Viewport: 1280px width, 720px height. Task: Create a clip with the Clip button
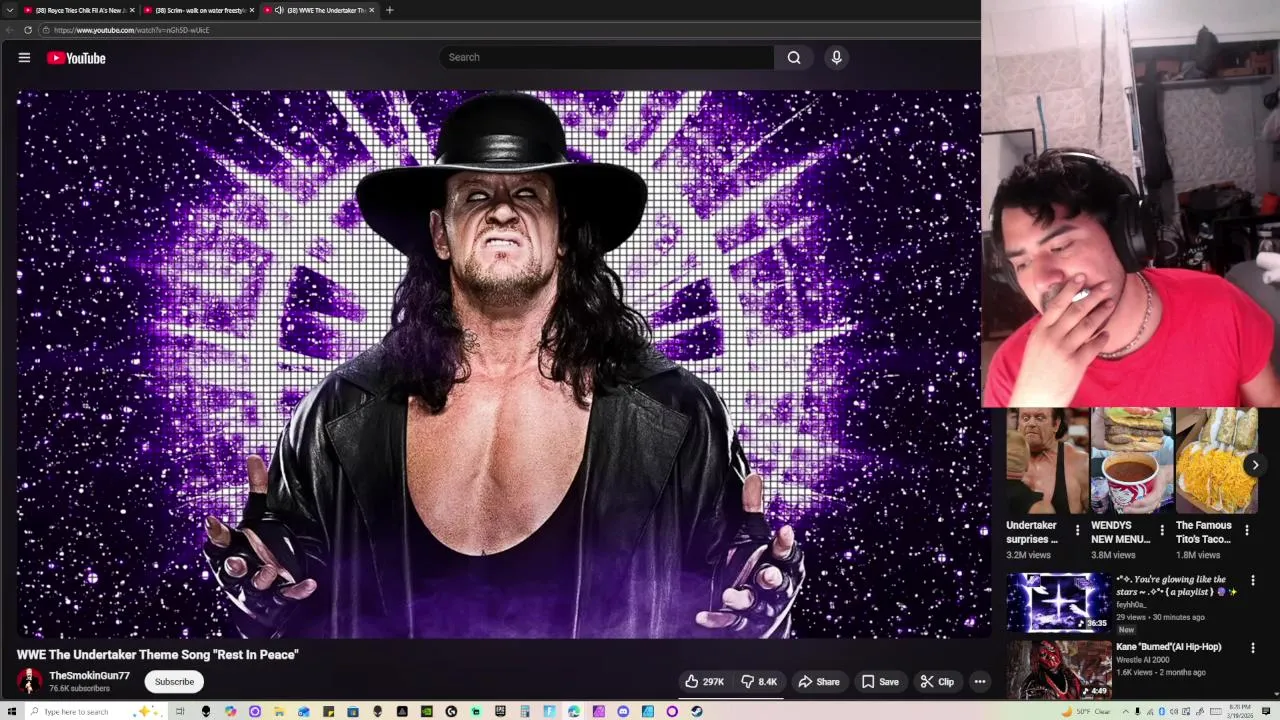click(937, 682)
